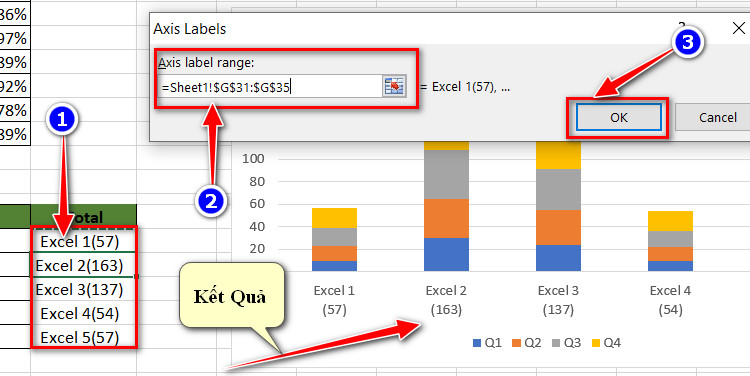Click the Kết Quả callout note
750x376 pixels.
click(x=232, y=296)
